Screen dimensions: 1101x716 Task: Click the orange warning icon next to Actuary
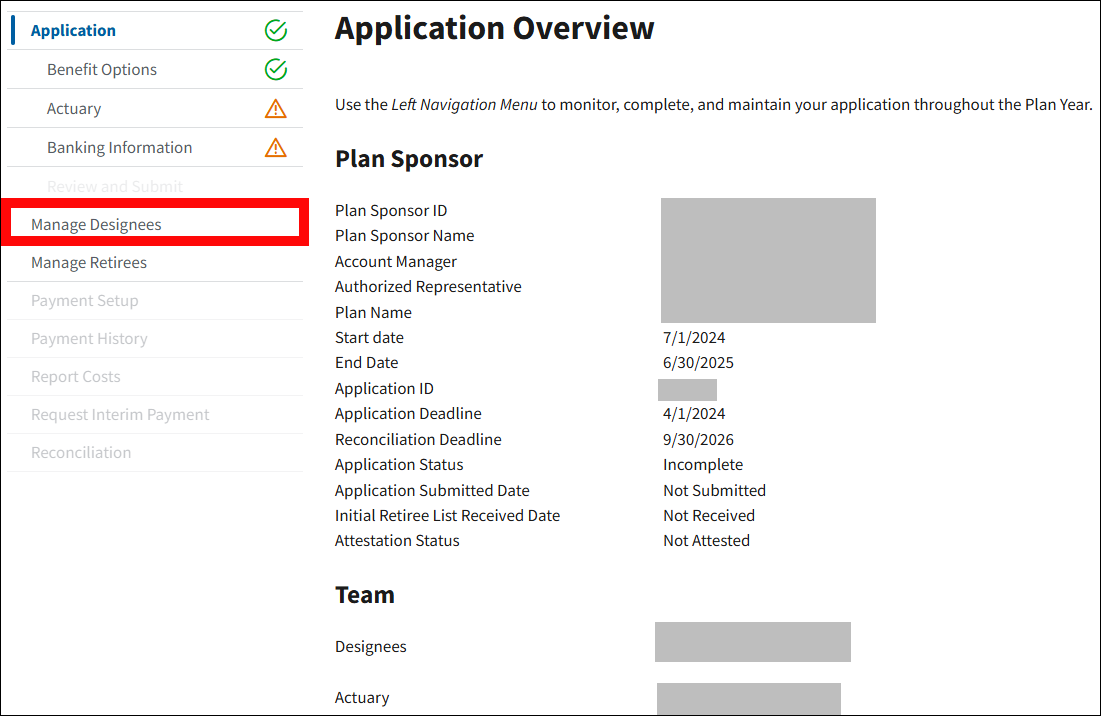tap(276, 109)
